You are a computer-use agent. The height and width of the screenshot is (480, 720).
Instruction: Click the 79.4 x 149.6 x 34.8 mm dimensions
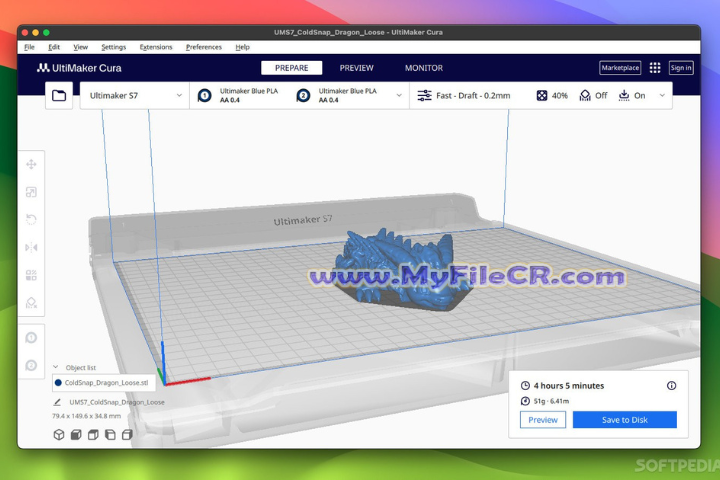(86, 416)
